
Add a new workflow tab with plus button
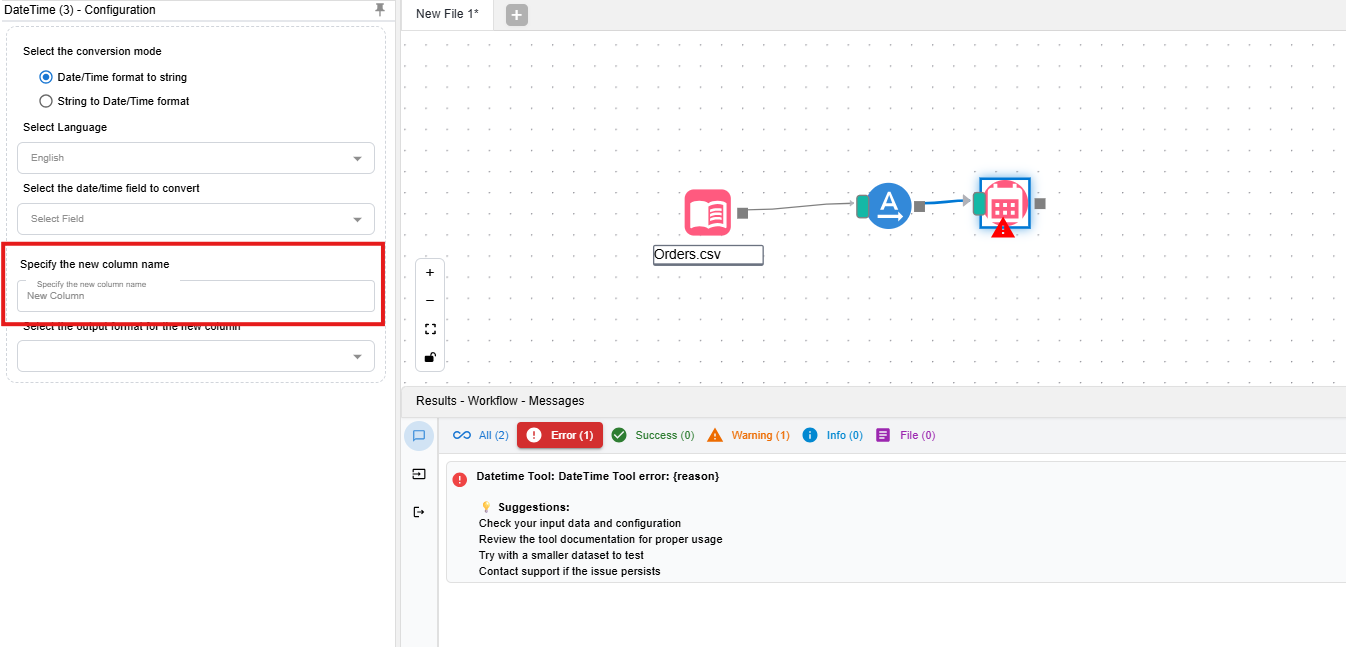pos(516,14)
